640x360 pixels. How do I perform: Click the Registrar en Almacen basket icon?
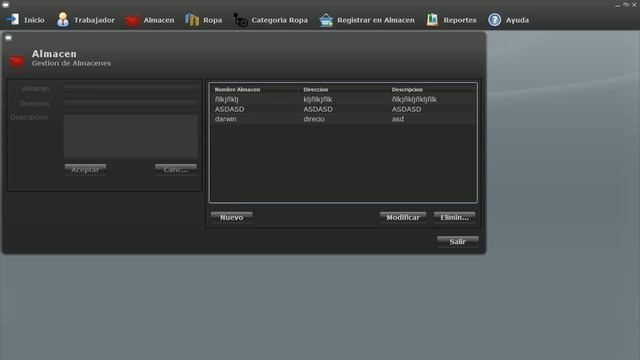point(326,20)
